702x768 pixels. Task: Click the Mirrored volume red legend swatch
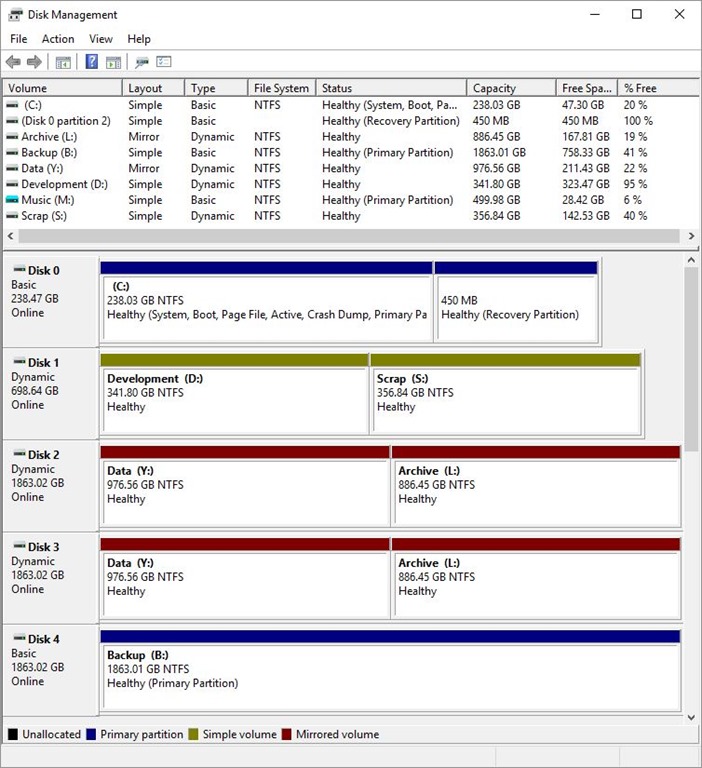(x=287, y=734)
